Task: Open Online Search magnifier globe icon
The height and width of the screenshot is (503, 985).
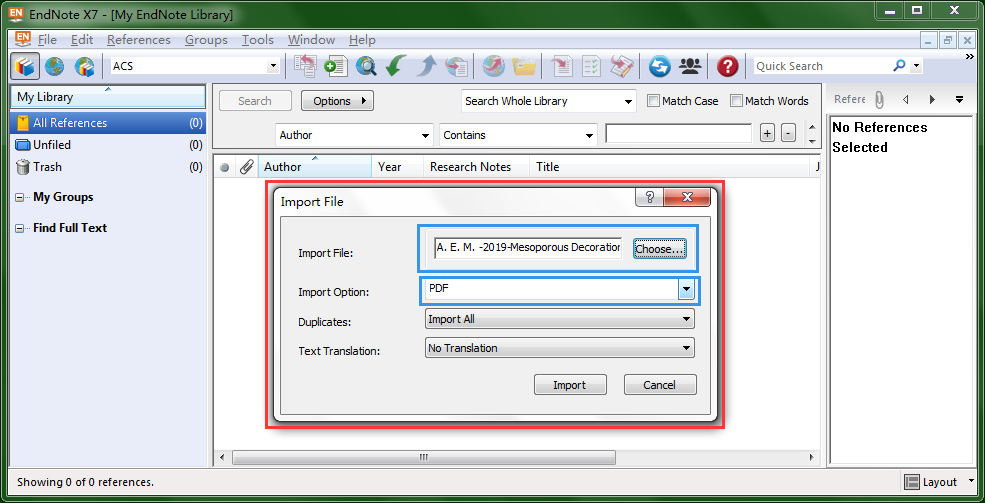Action: coord(365,66)
